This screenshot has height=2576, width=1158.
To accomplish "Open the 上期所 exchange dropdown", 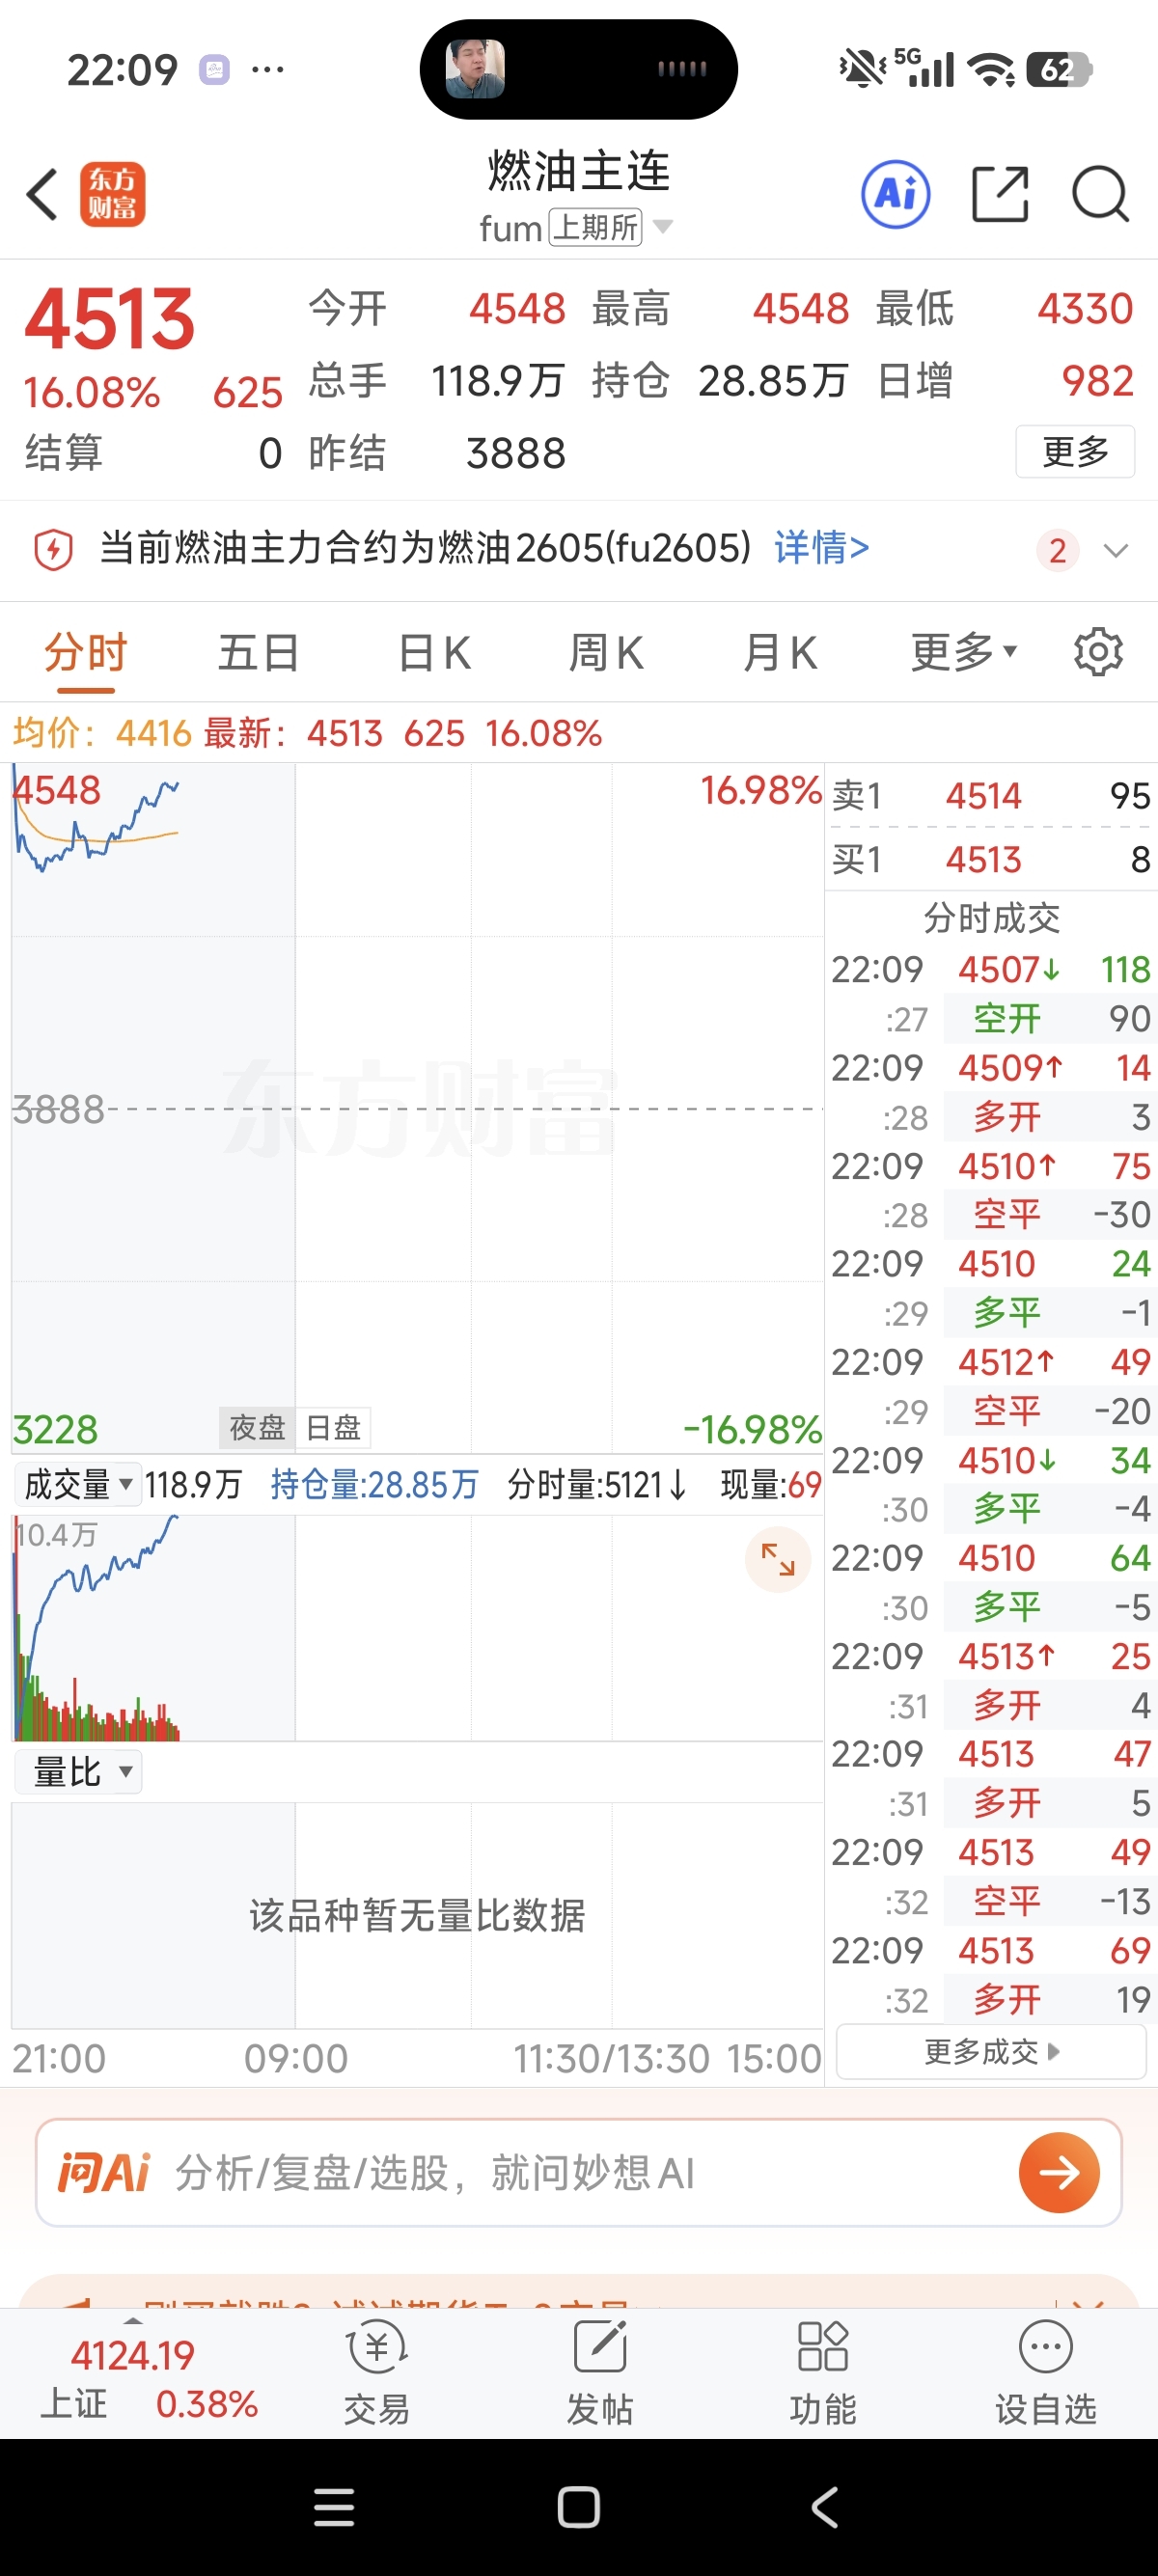I will [x=608, y=227].
